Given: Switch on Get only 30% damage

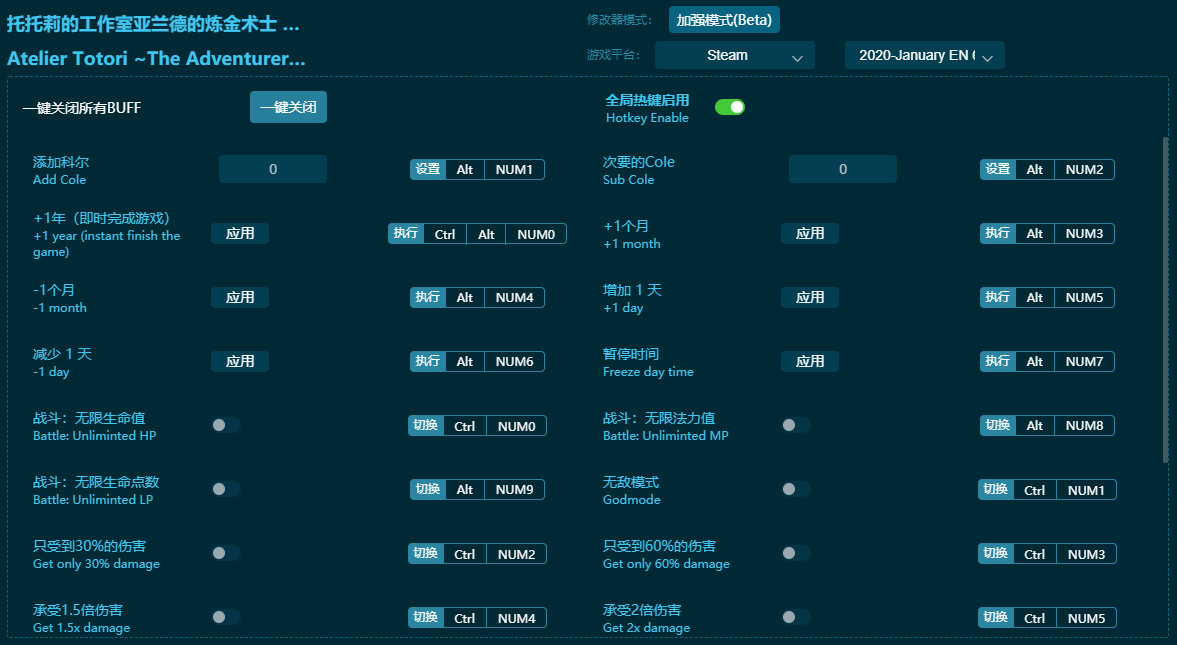Looking at the screenshot, I should pyautogui.click(x=226, y=553).
